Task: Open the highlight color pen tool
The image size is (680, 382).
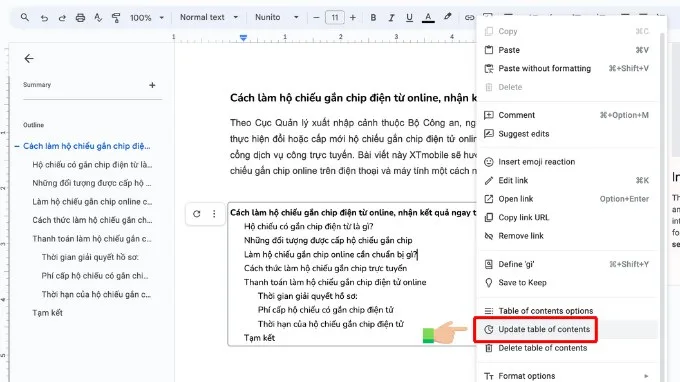Action: 448,17
